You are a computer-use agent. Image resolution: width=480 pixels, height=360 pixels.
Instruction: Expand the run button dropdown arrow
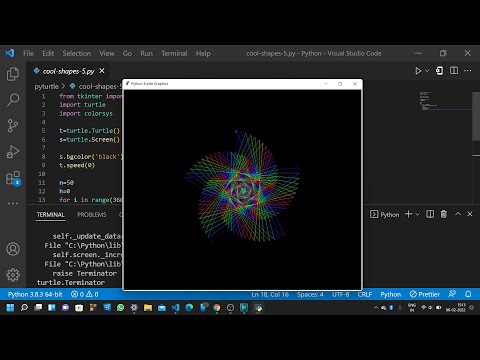click(427, 71)
